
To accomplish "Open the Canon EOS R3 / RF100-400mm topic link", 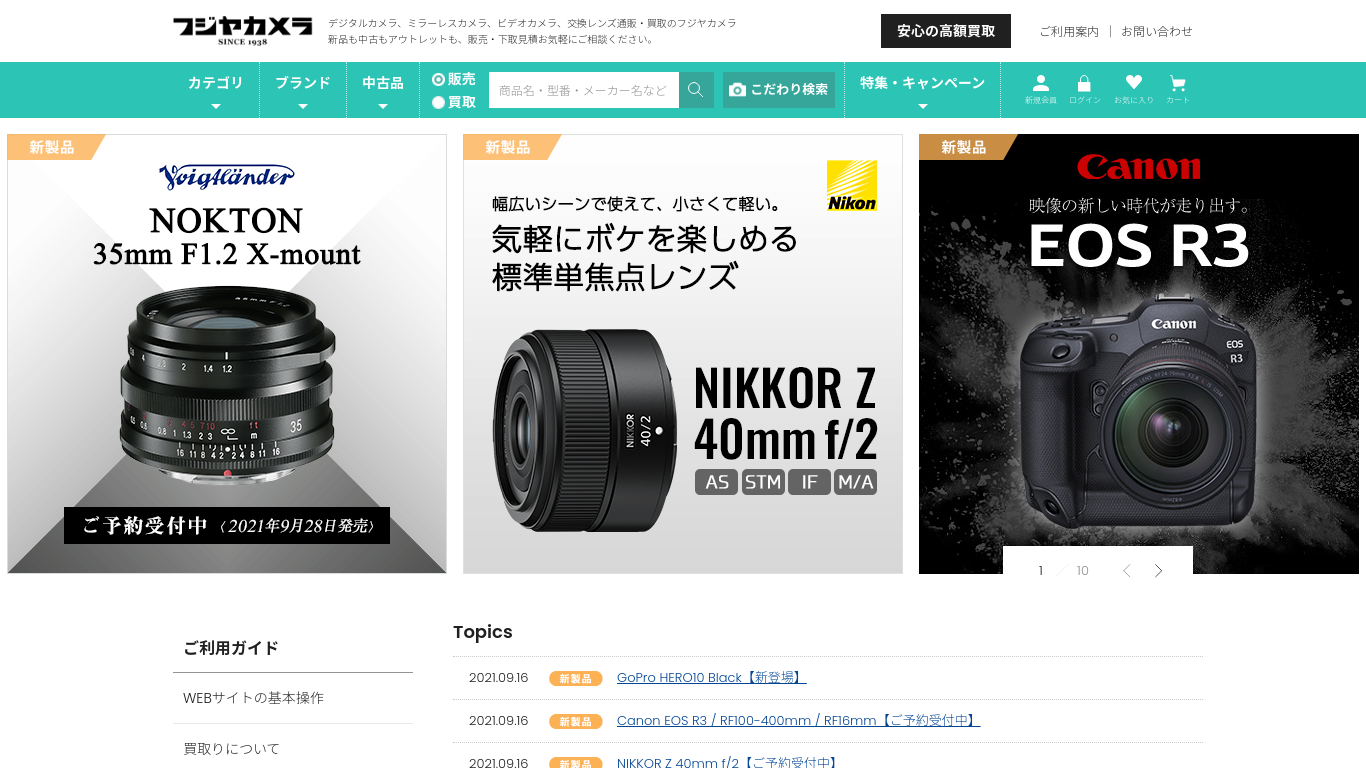I will [798, 721].
